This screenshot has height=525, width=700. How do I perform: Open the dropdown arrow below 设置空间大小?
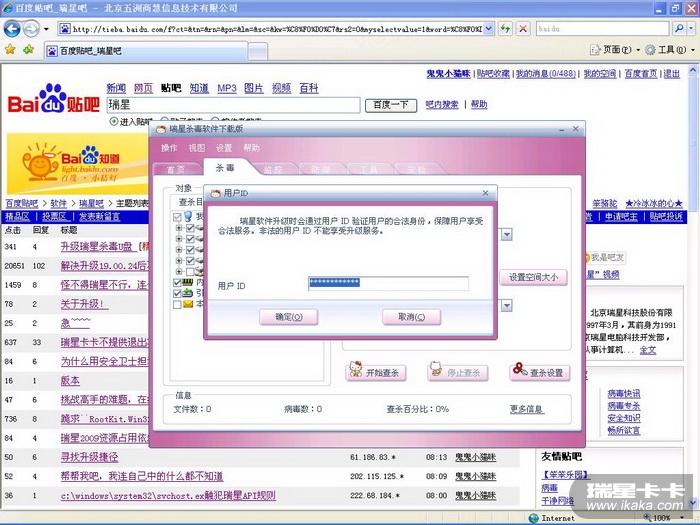[506, 305]
